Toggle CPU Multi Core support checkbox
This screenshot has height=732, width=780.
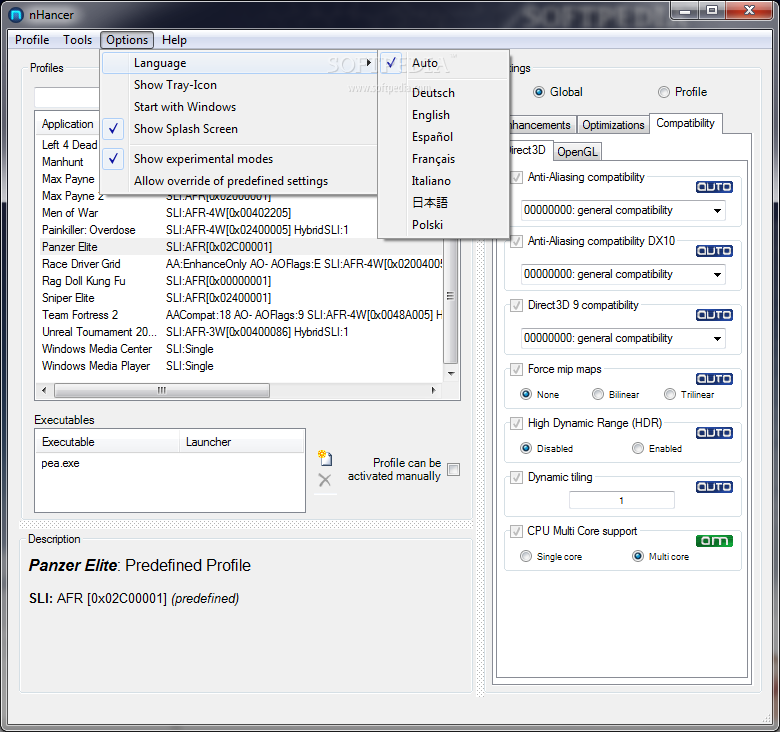point(516,531)
